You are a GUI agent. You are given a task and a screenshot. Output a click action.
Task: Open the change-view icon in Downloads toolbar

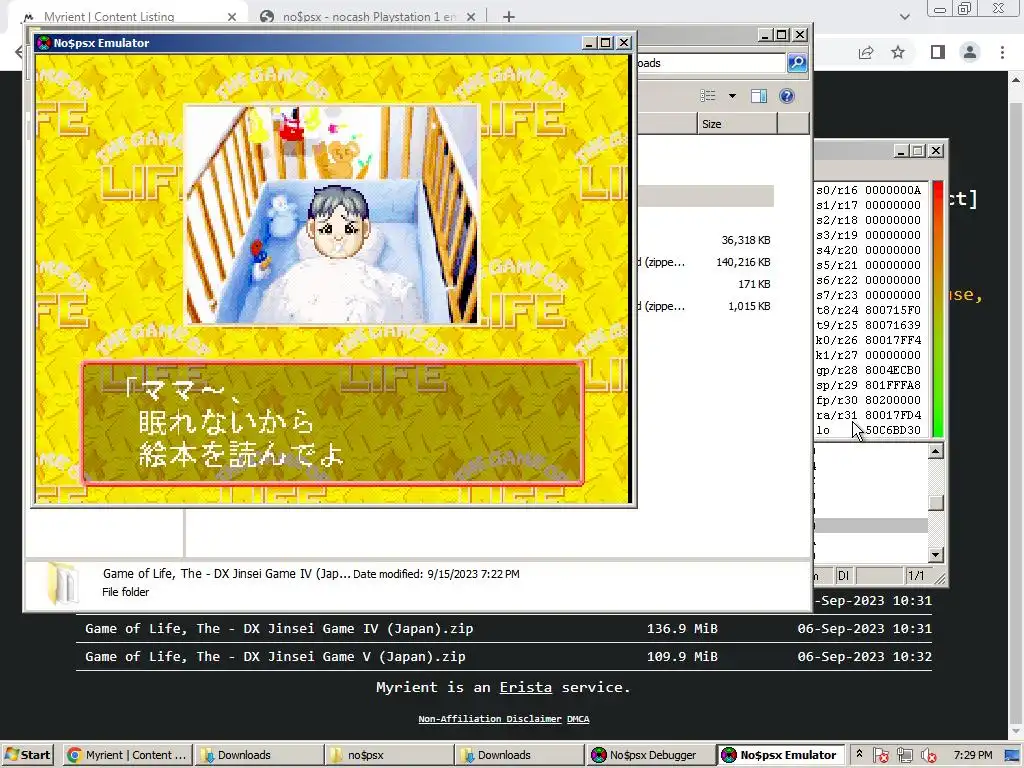(x=708, y=96)
